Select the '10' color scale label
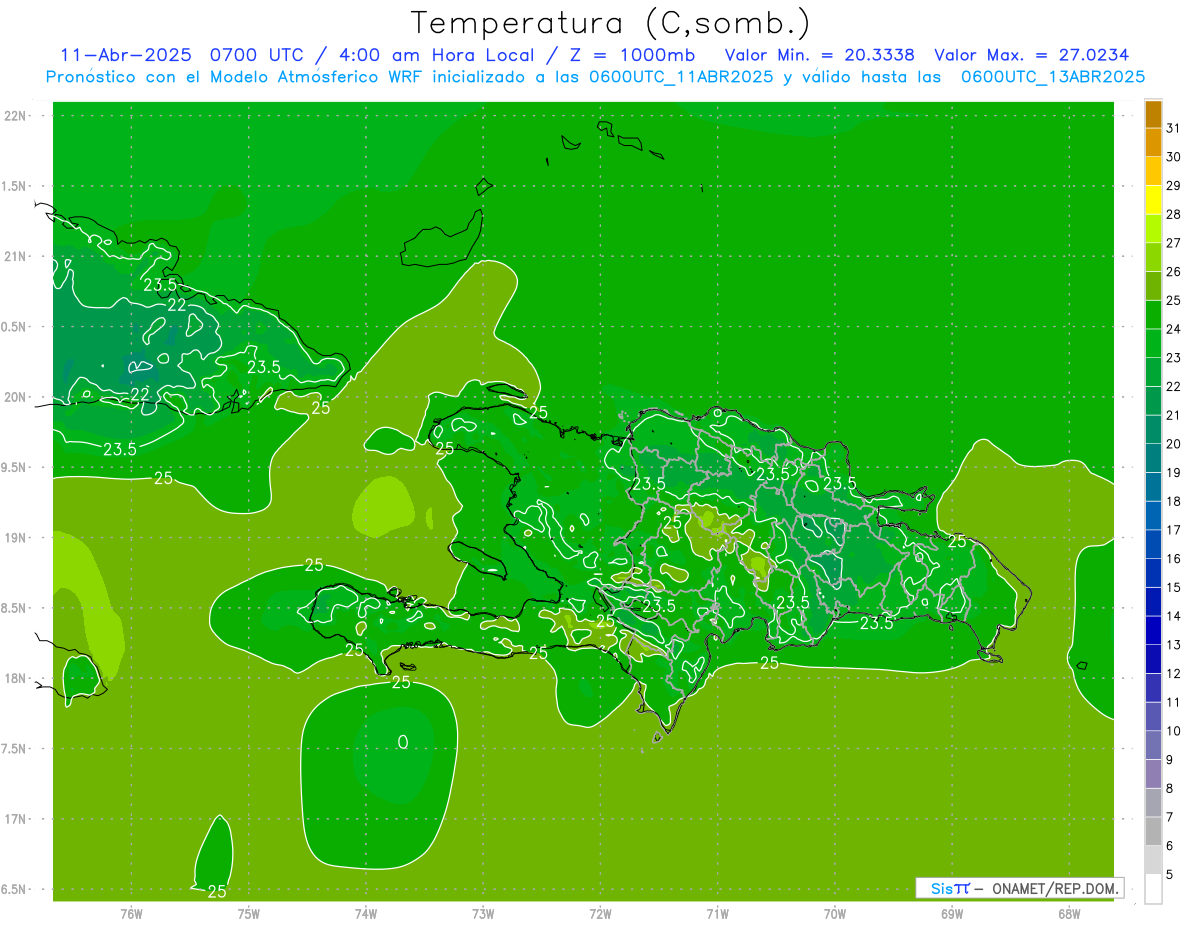 click(1174, 732)
